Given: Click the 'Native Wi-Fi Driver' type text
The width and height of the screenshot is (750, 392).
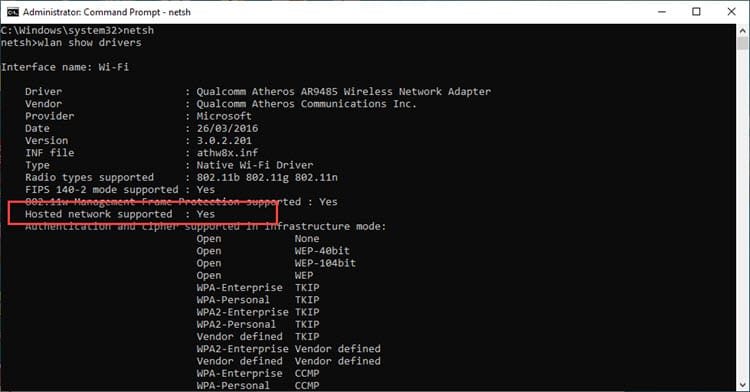Looking at the screenshot, I should point(255,165).
